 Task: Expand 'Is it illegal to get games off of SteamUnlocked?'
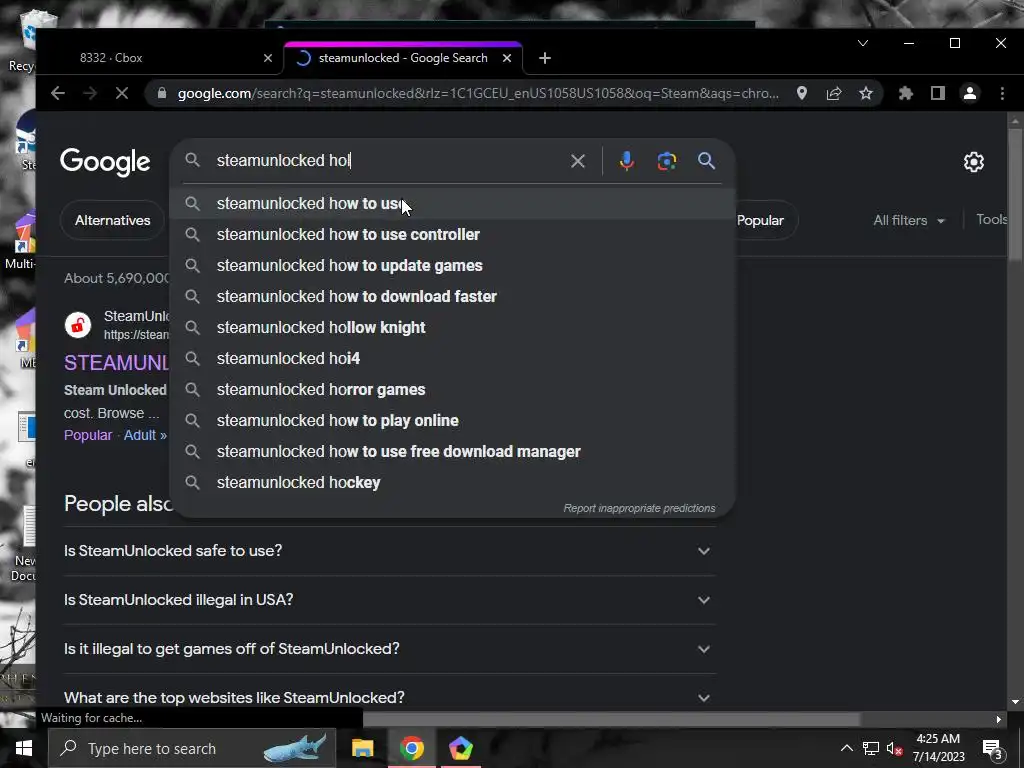click(389, 648)
